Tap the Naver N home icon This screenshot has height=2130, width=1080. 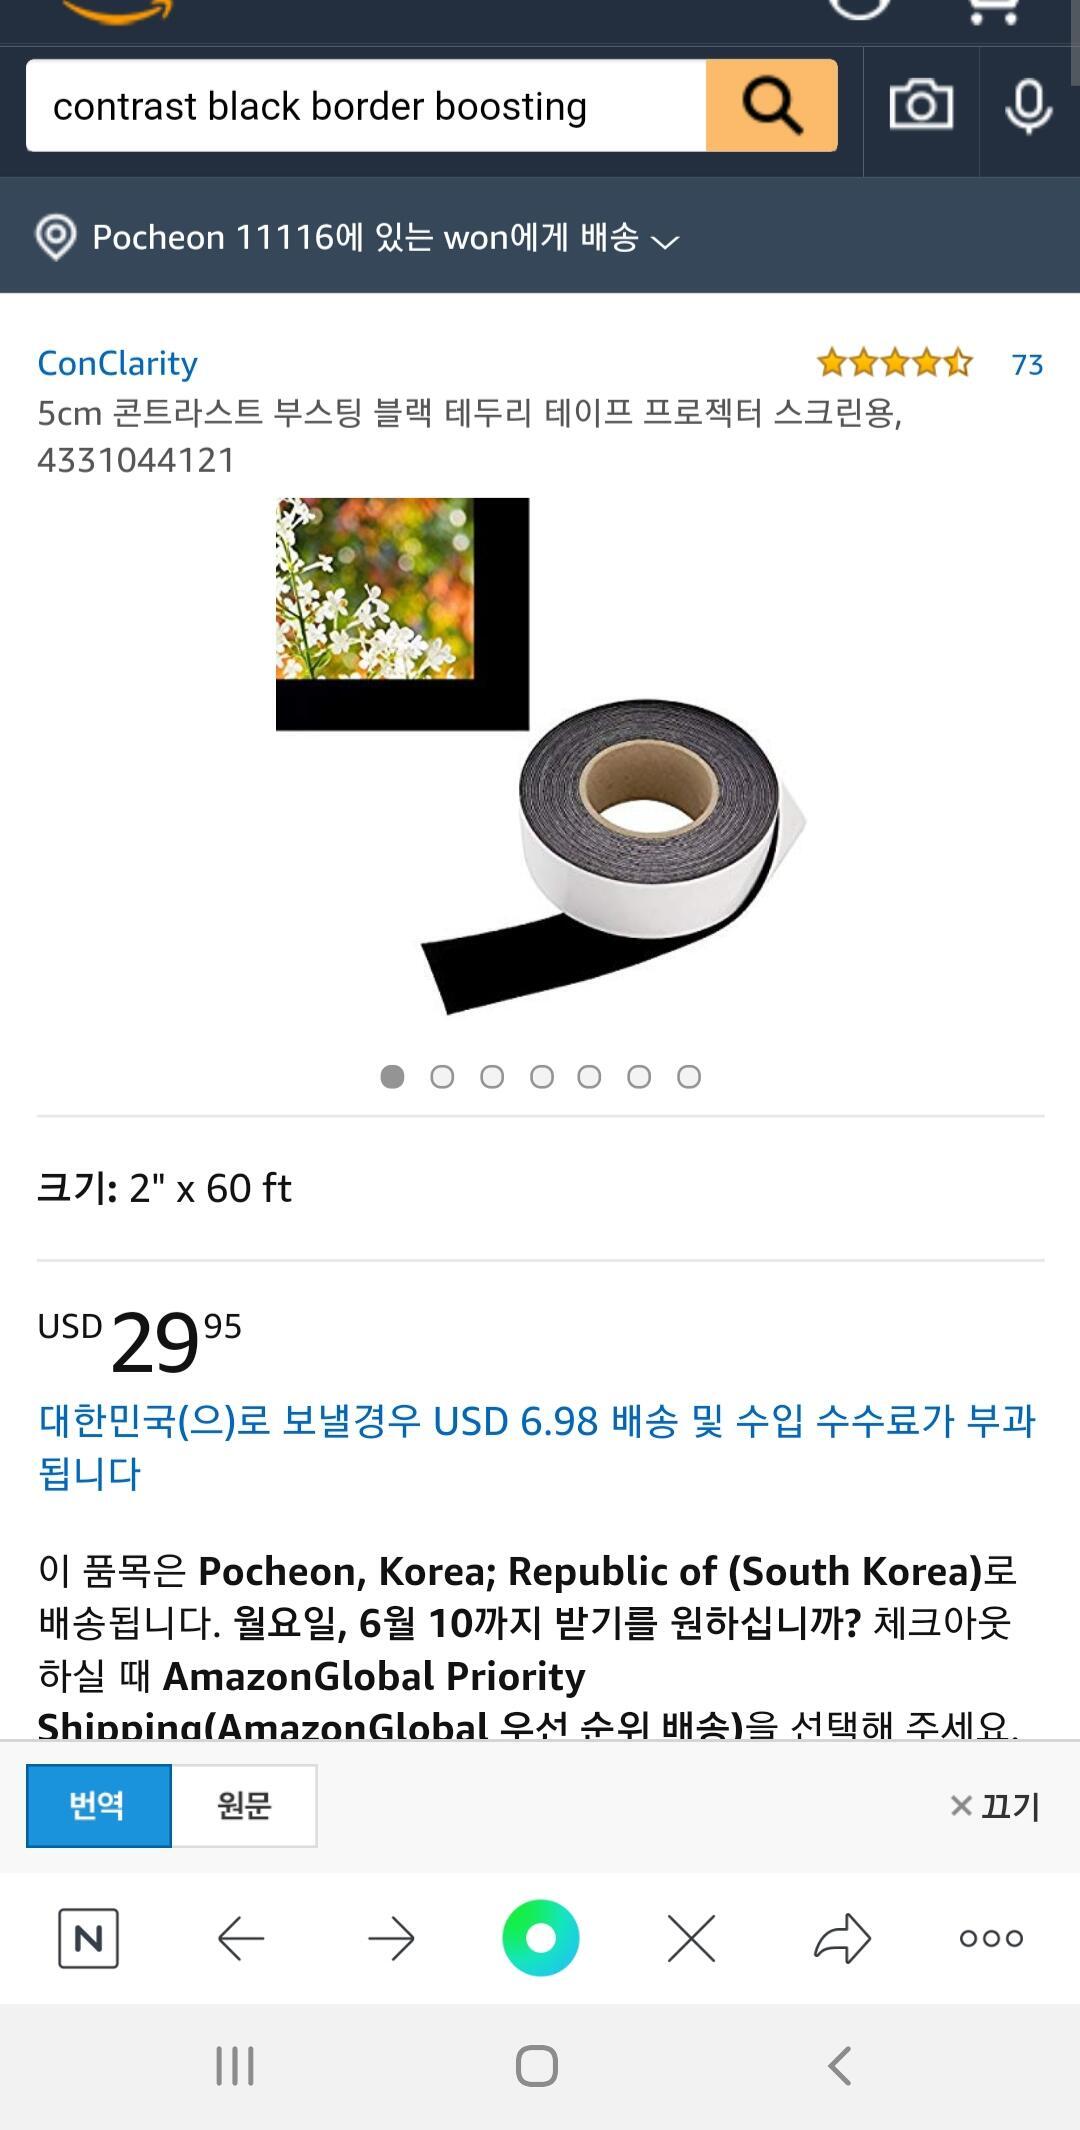(x=88, y=1938)
